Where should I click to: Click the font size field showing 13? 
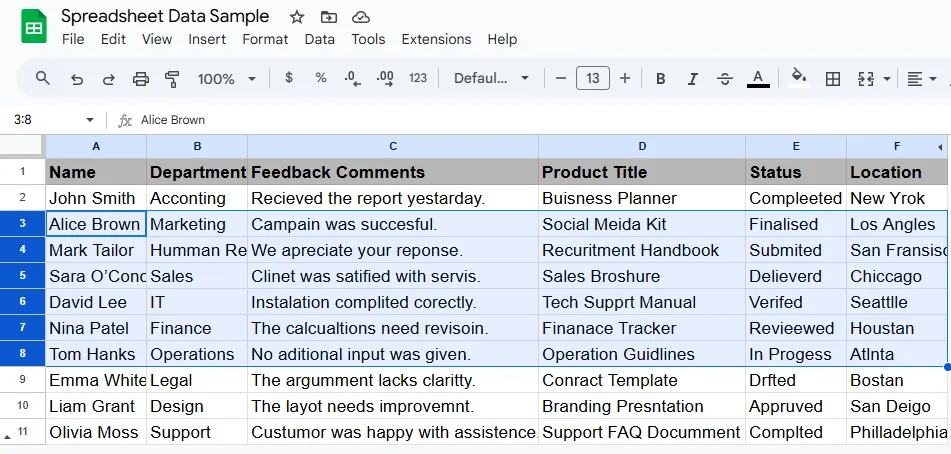tap(593, 78)
